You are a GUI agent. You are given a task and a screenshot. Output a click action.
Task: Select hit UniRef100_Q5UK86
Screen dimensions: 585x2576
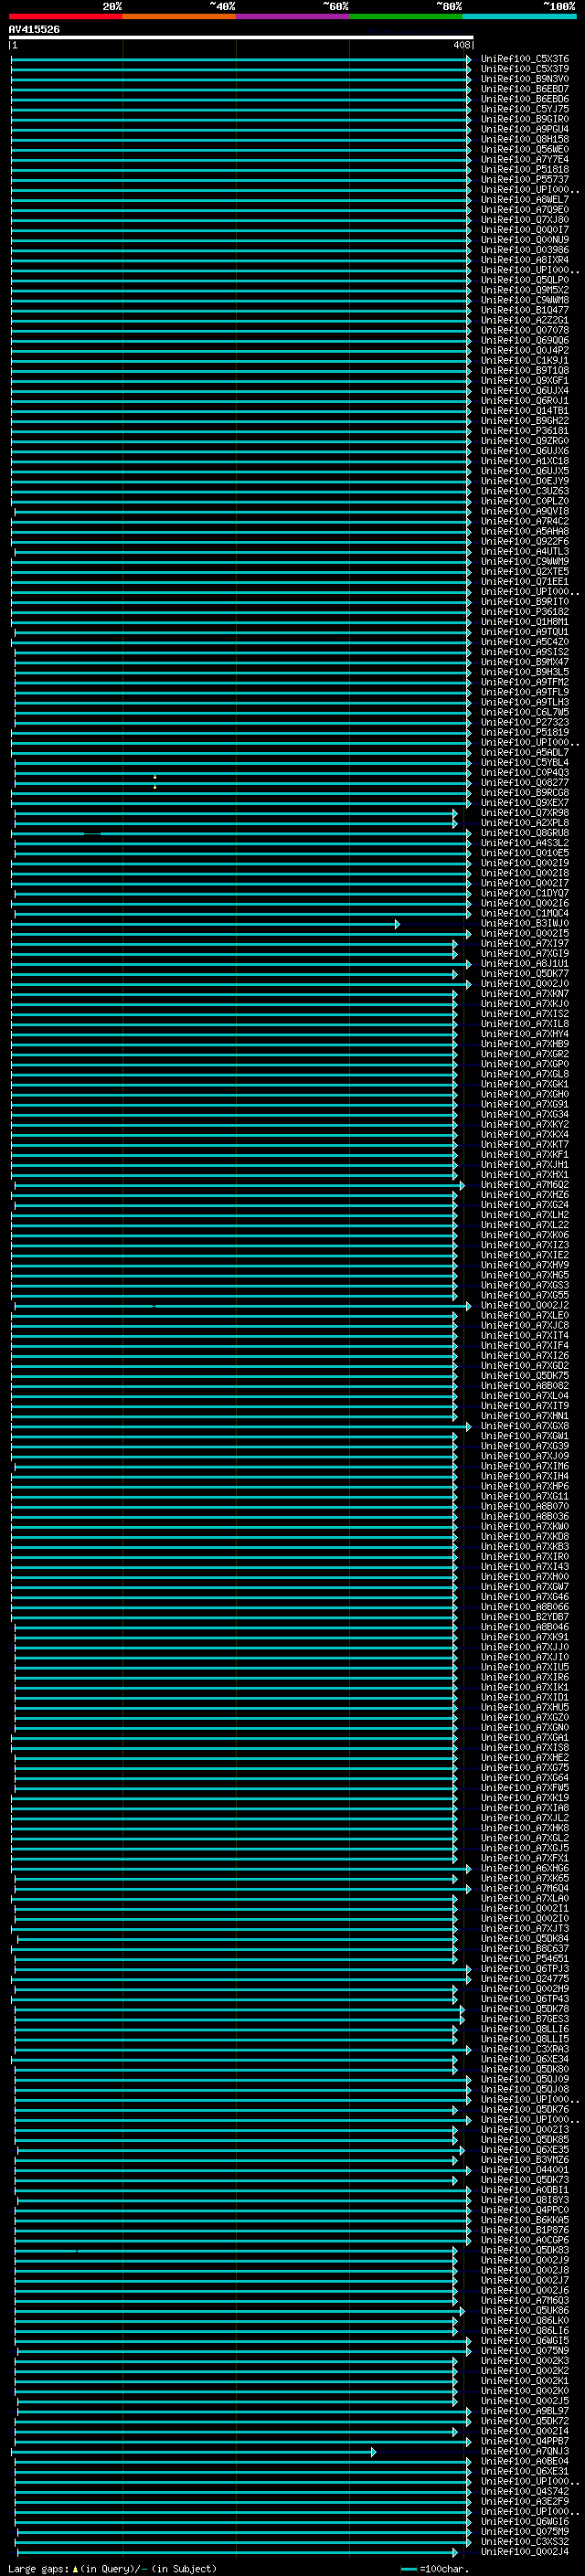pyautogui.click(x=524, y=2311)
